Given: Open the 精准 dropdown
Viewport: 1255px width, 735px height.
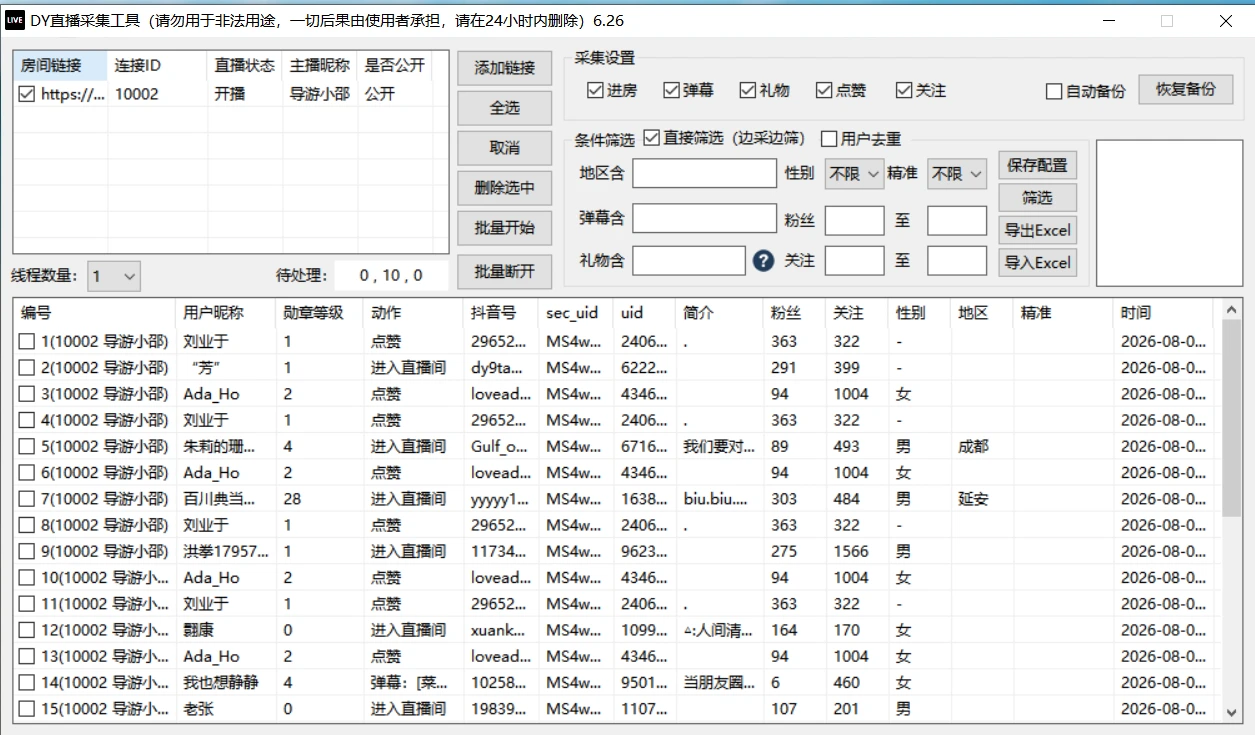Looking at the screenshot, I should pyautogui.click(x=957, y=174).
